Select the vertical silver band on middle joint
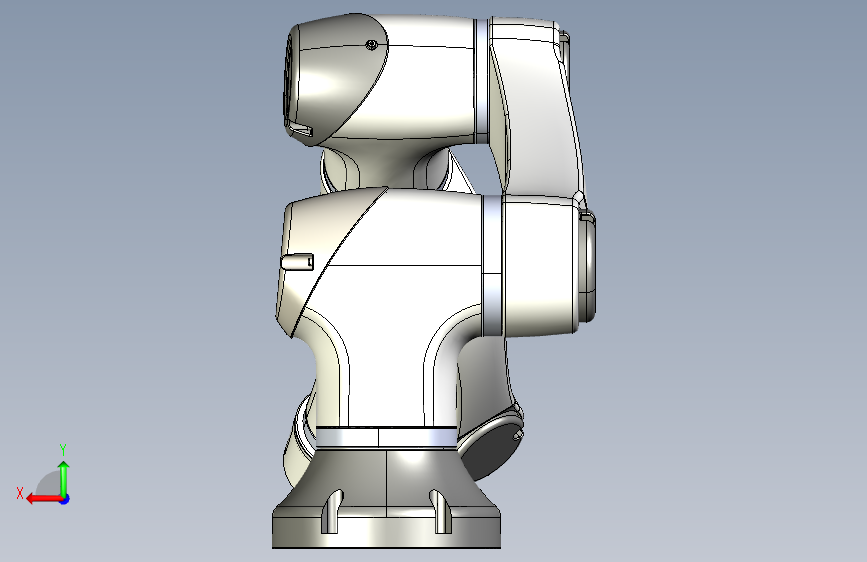The image size is (867, 562). tap(492, 266)
